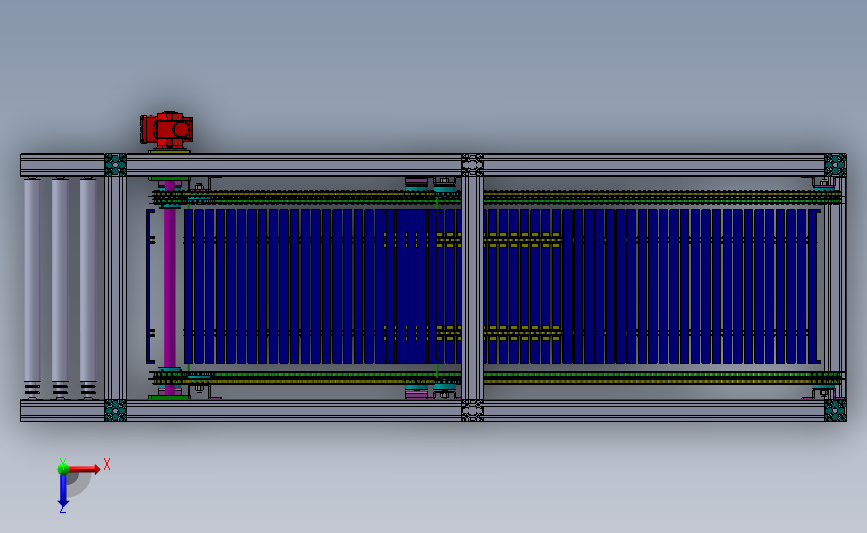
Task: Select the central vertical aluminum profile post
Action: tap(472, 288)
